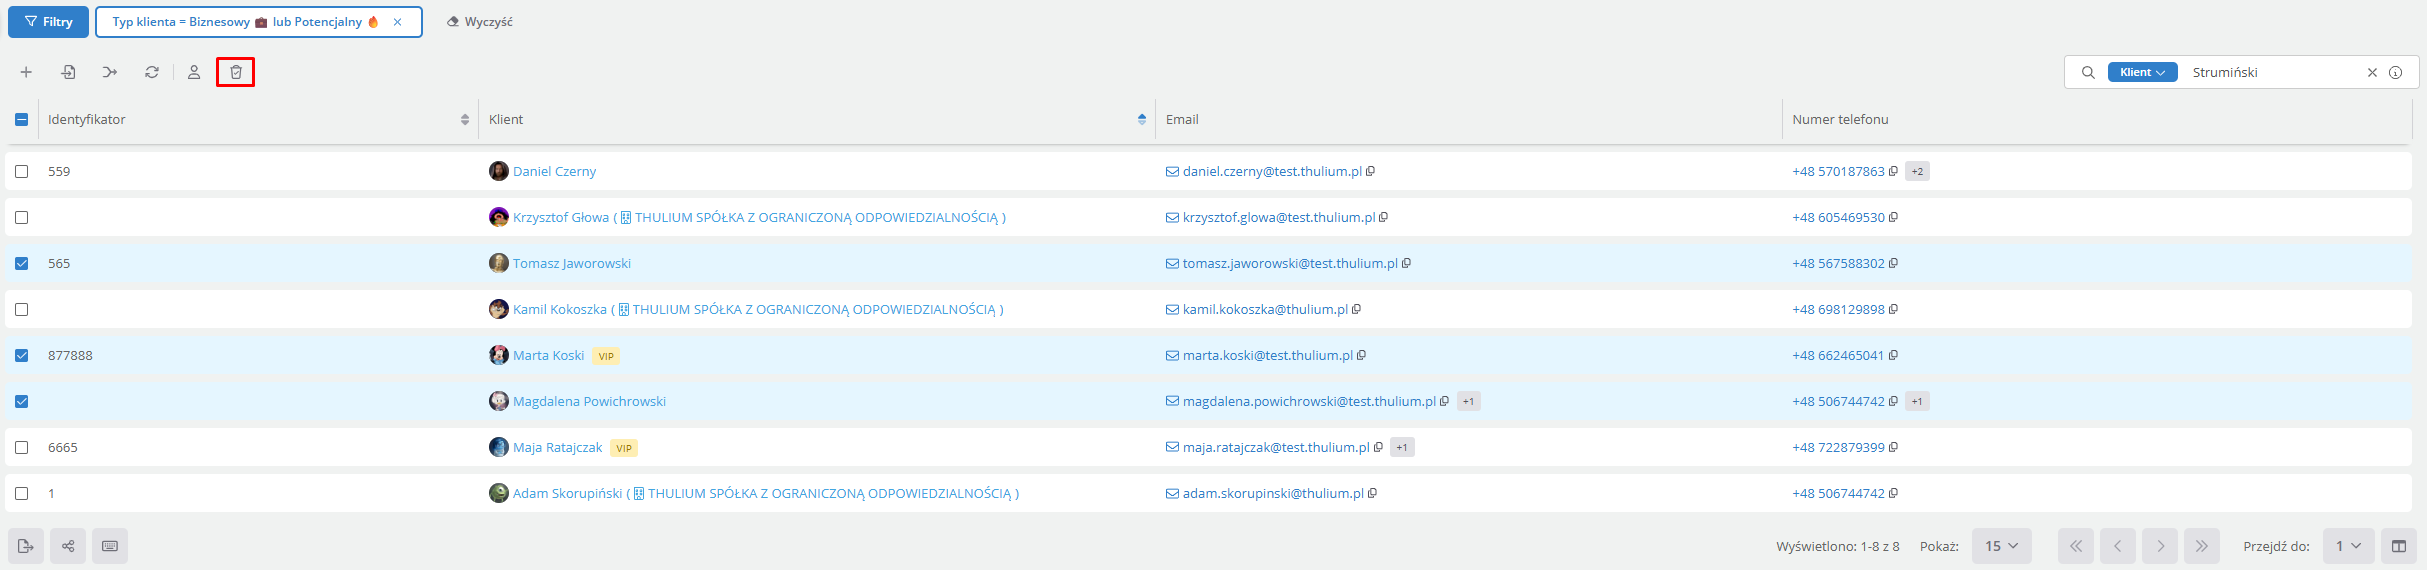Click the +2 extra phones badge for Daniel Czerny
This screenshot has height=570, width=2427.
click(x=1917, y=171)
